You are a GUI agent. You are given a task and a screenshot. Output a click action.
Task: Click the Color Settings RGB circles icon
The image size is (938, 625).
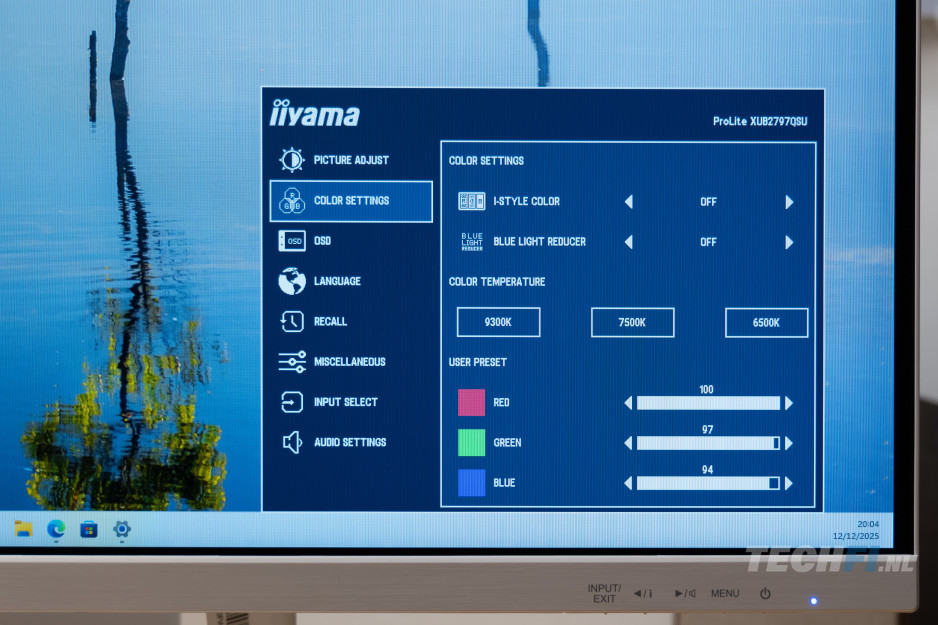pyautogui.click(x=291, y=201)
